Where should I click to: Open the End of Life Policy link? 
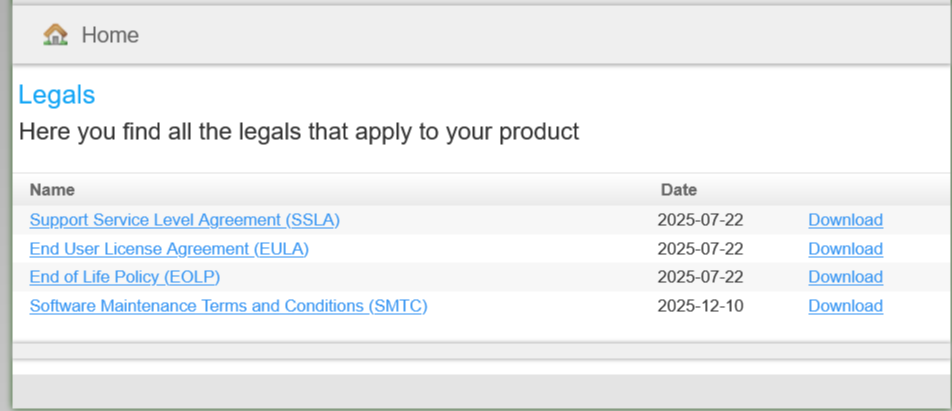125,277
